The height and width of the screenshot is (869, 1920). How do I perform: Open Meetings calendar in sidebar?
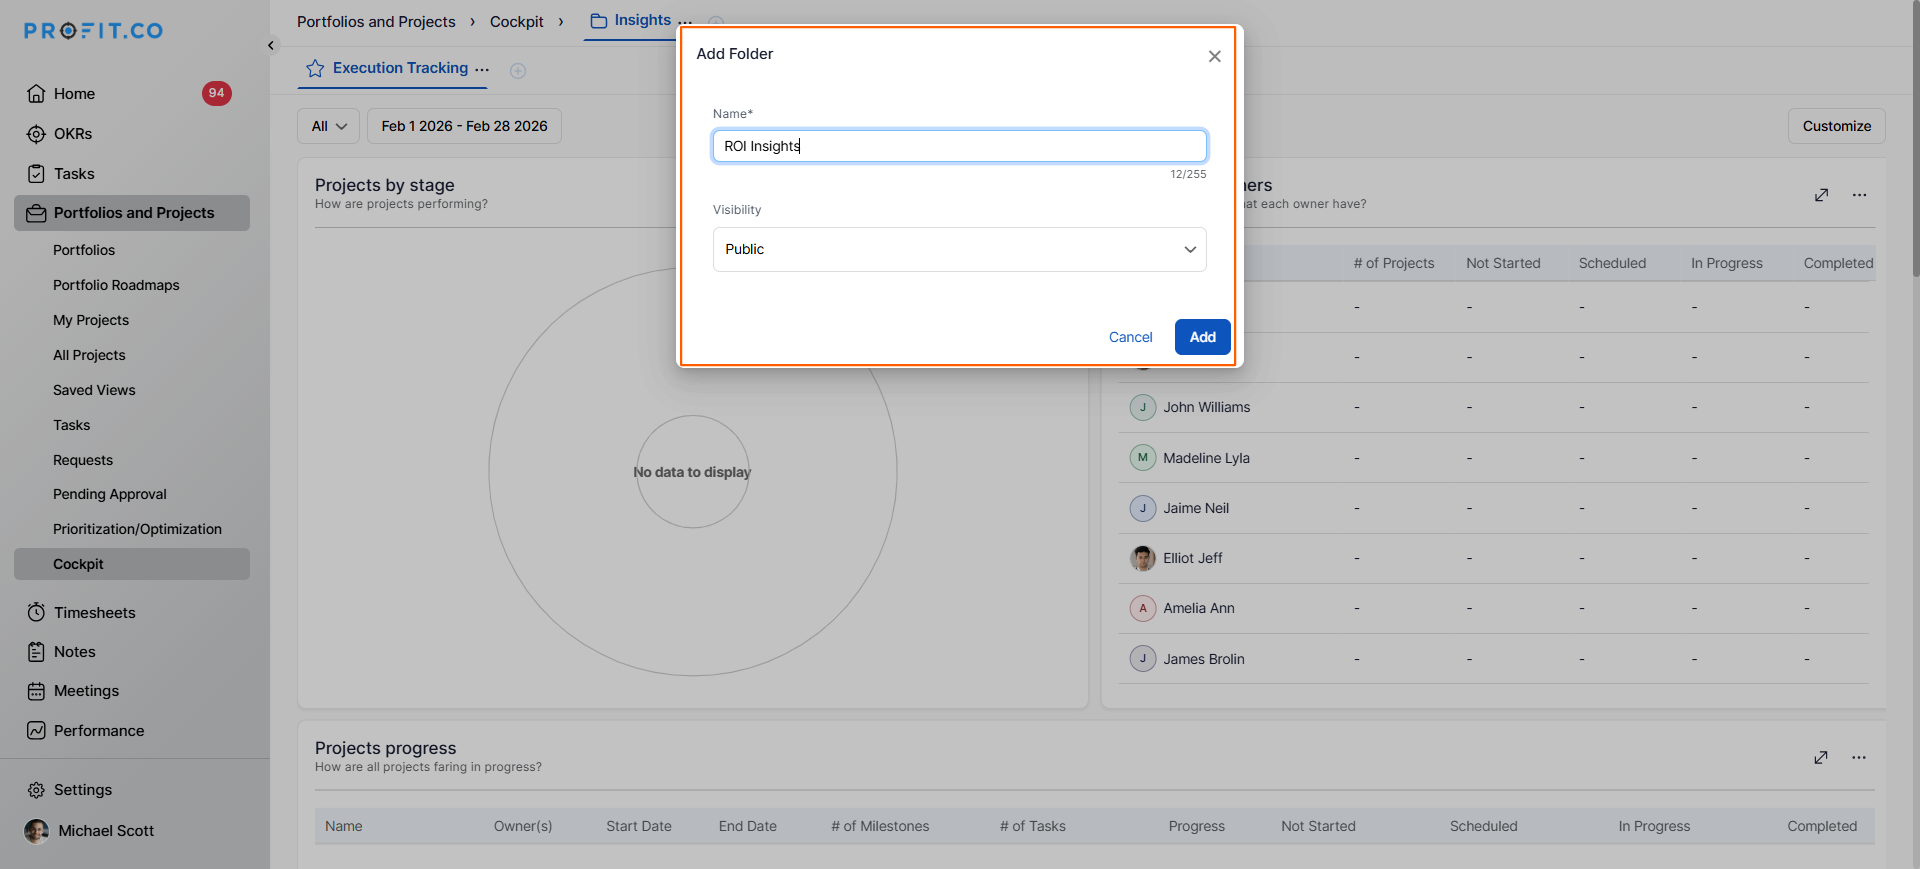(x=86, y=691)
